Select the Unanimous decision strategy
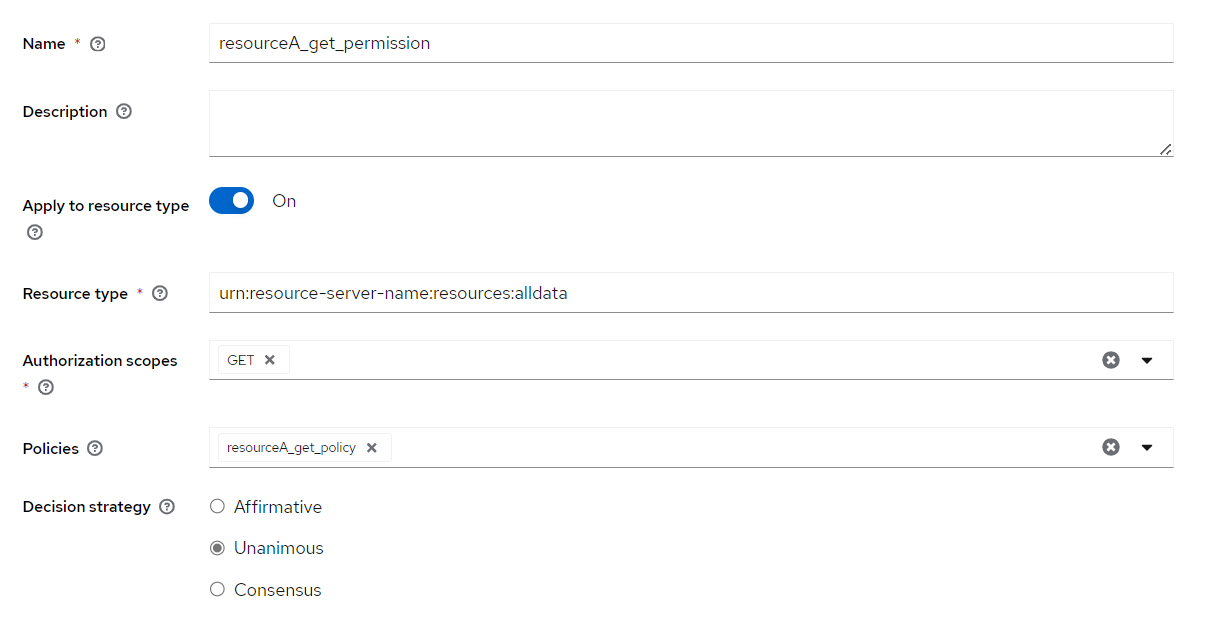This screenshot has height=618, width=1226. (x=217, y=547)
